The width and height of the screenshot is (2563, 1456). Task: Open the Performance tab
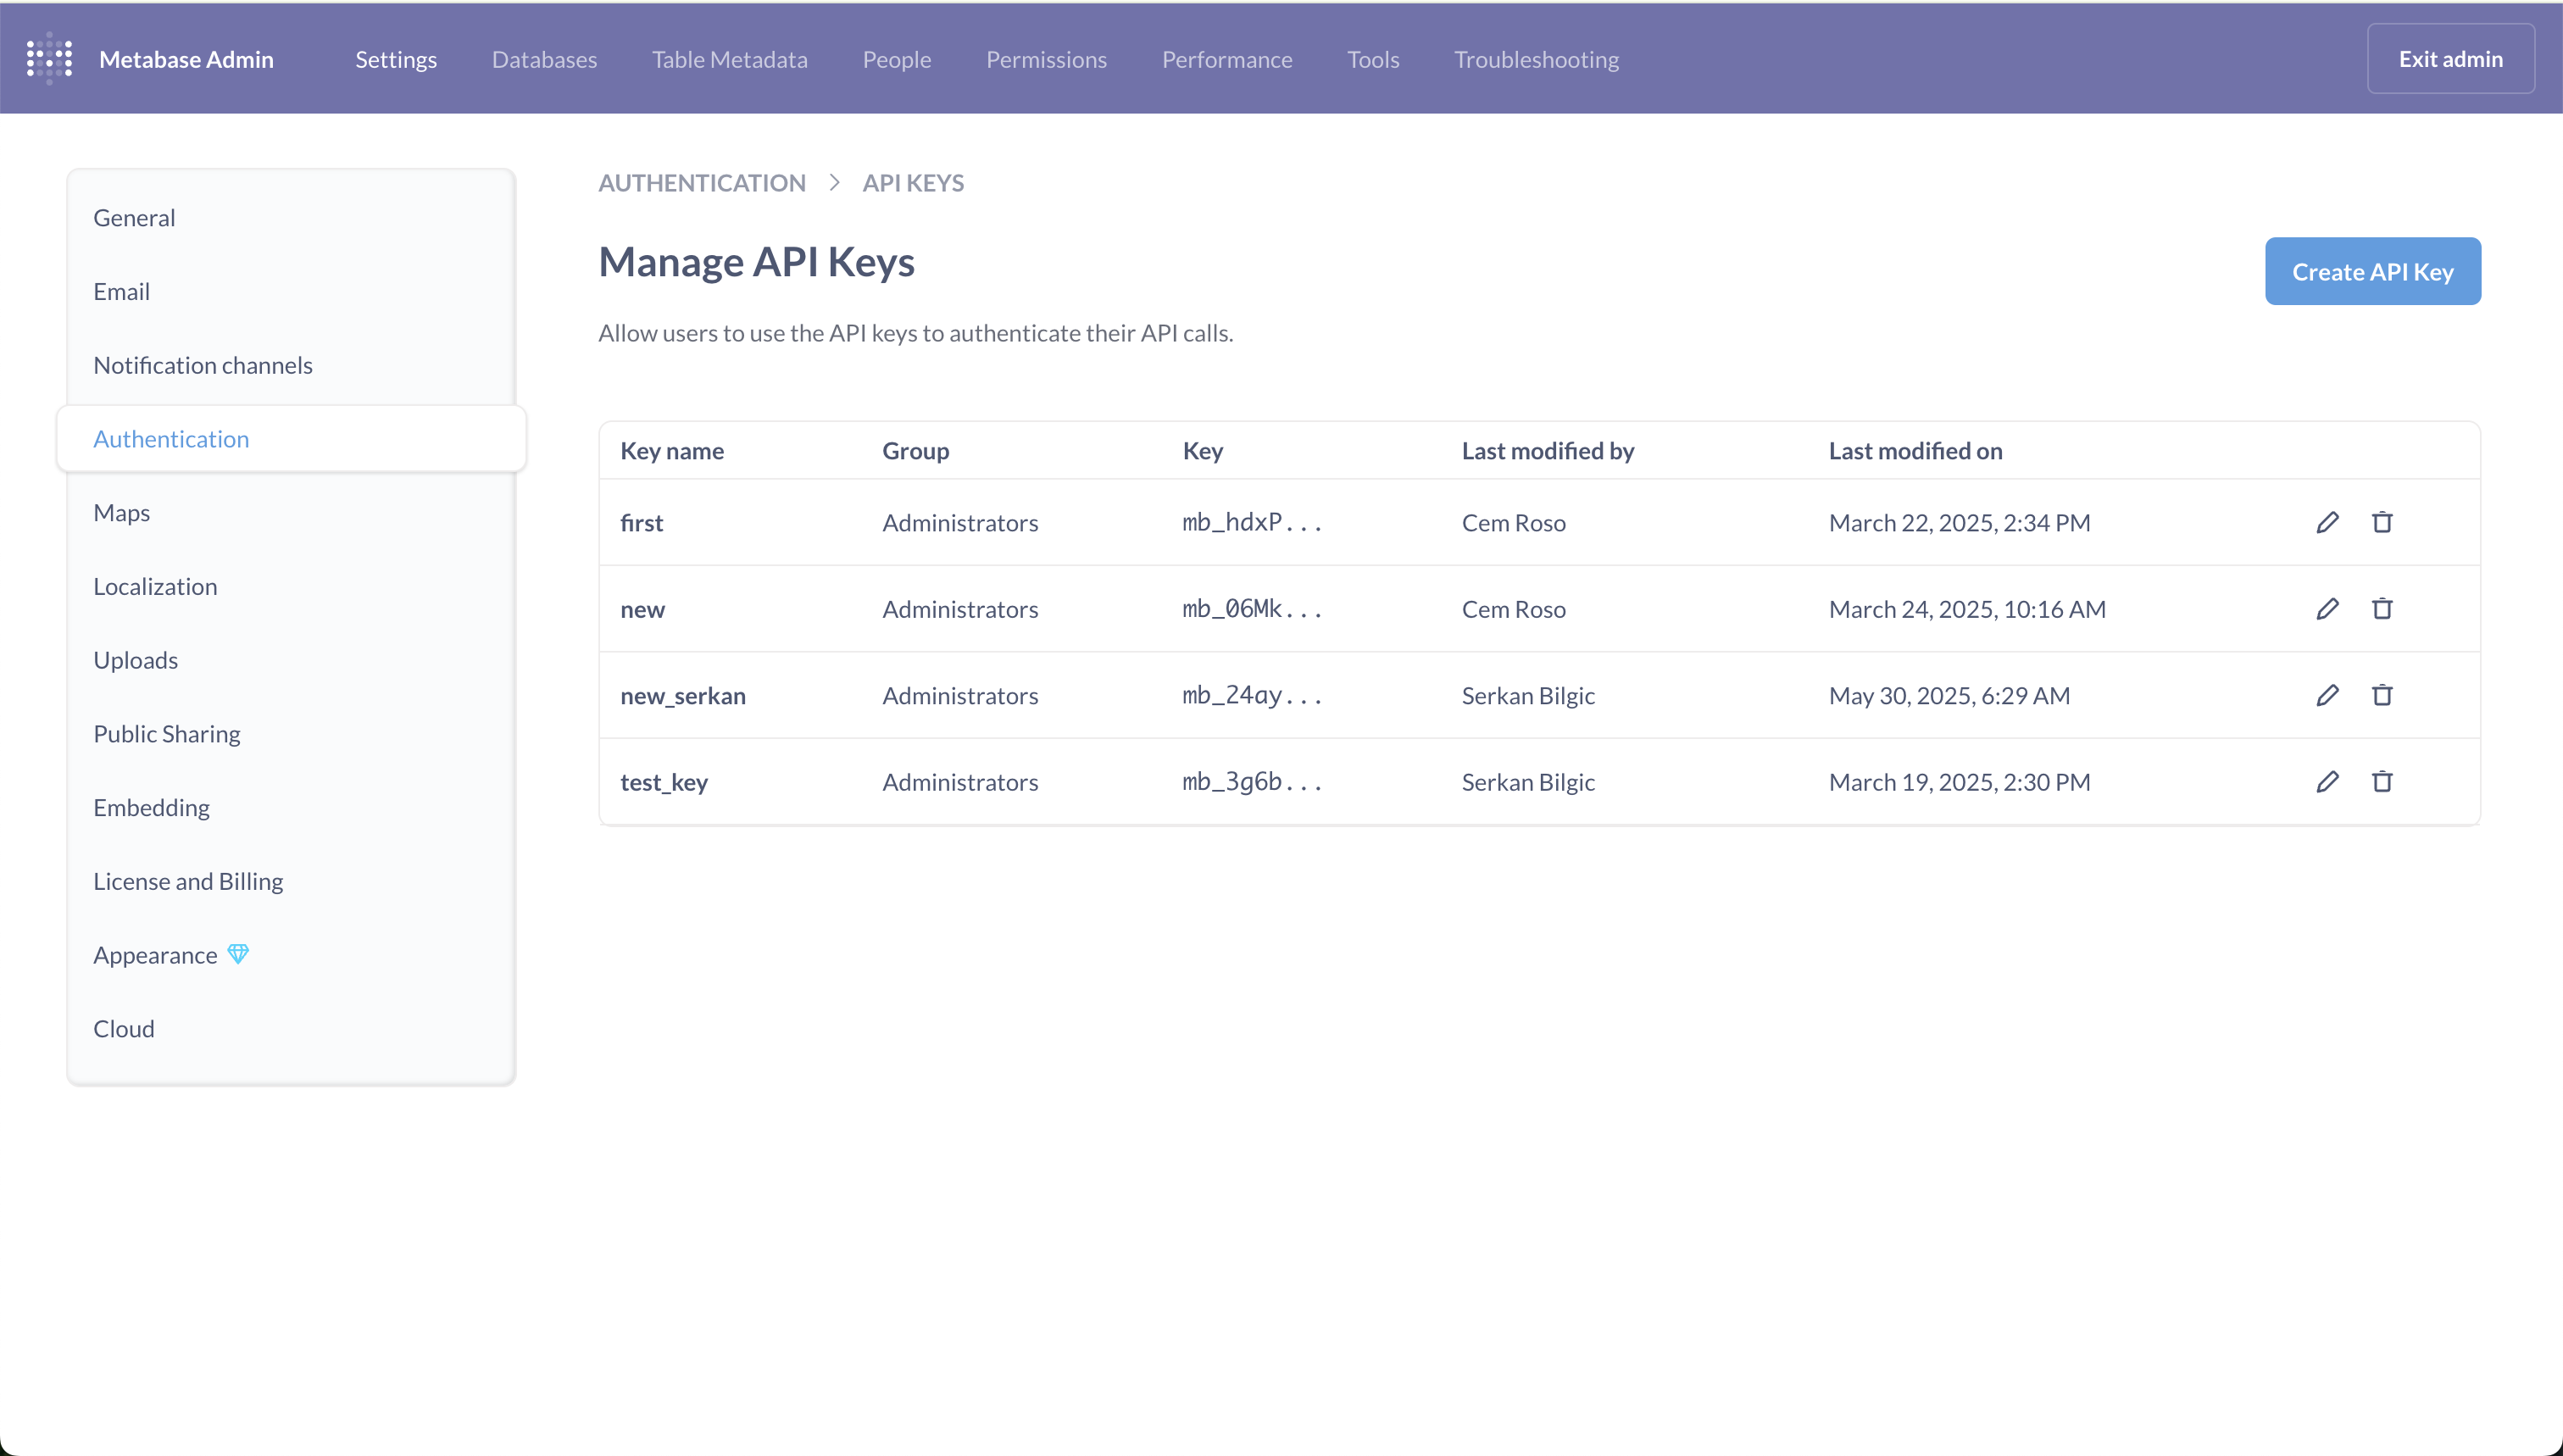(x=1227, y=59)
